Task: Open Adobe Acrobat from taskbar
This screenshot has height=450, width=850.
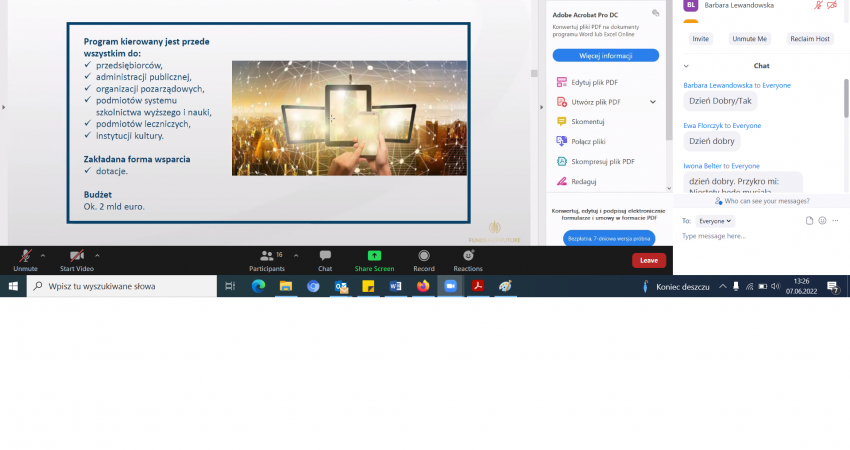Action: coord(478,286)
